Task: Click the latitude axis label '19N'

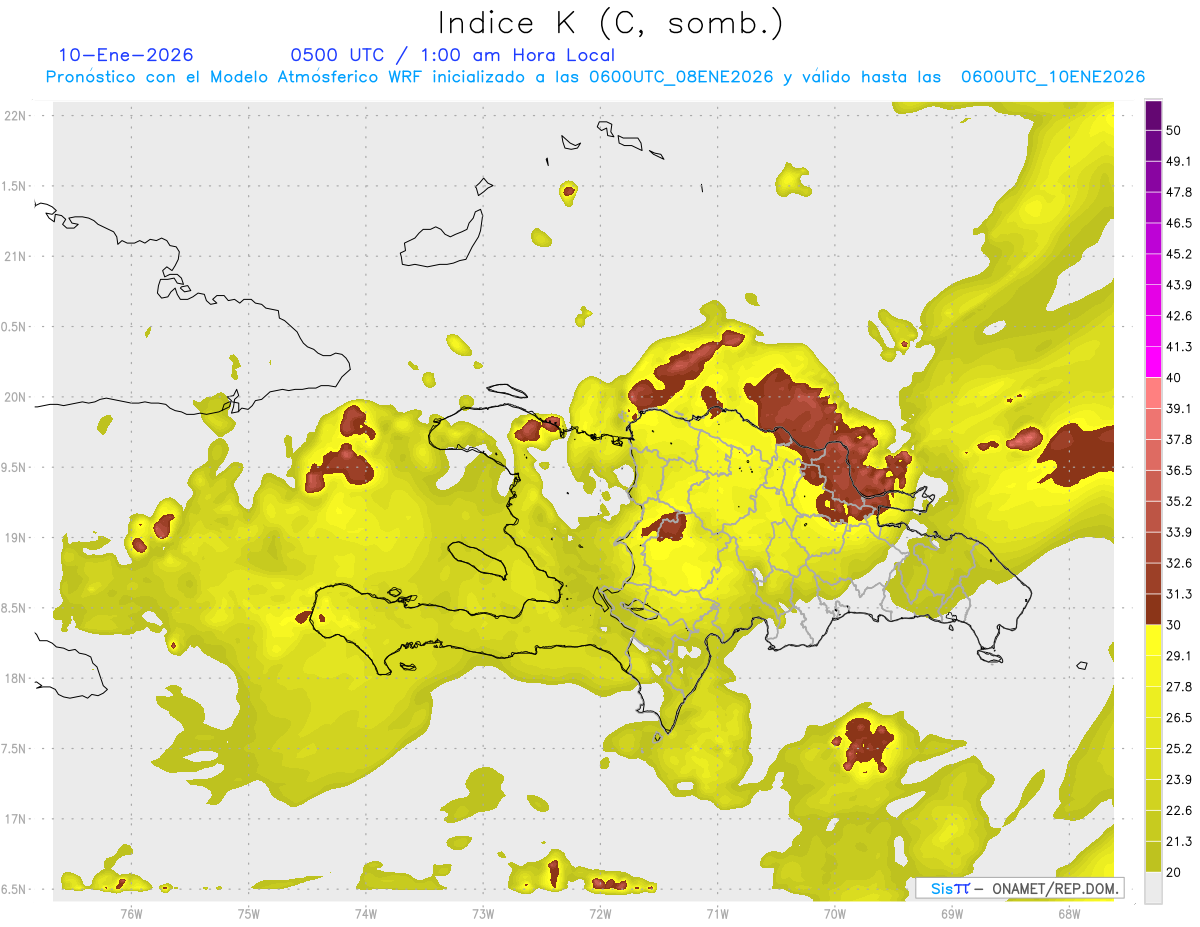Action: [16, 537]
